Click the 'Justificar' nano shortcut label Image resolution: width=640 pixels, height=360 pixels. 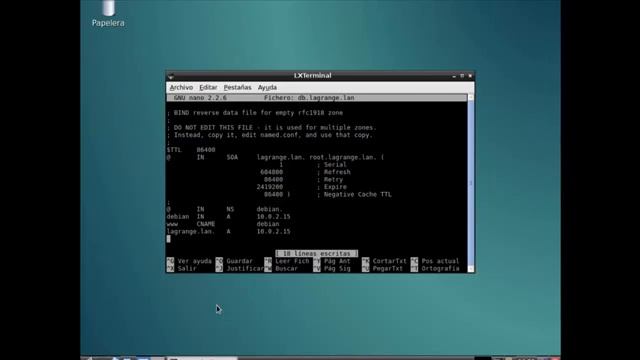(x=245, y=269)
